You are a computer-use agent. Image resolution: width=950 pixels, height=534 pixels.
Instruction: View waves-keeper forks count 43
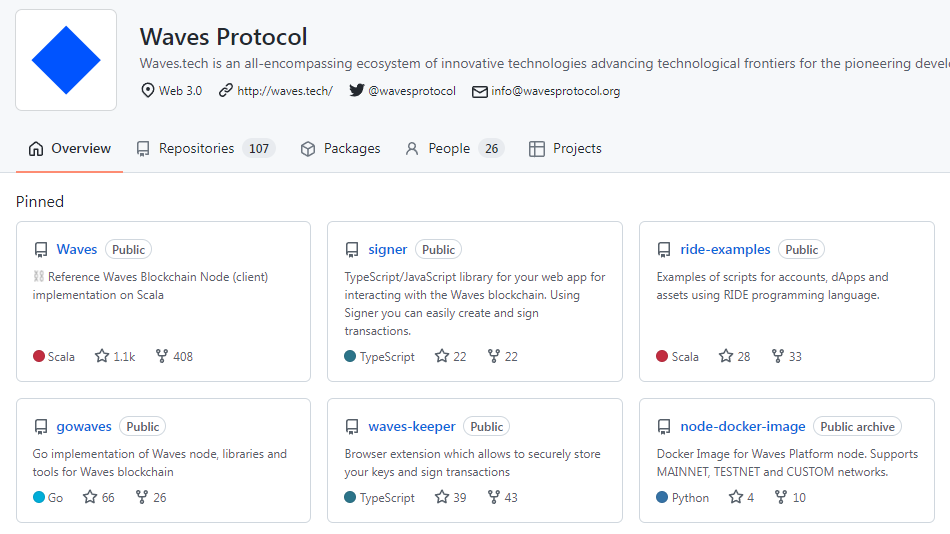[503, 497]
